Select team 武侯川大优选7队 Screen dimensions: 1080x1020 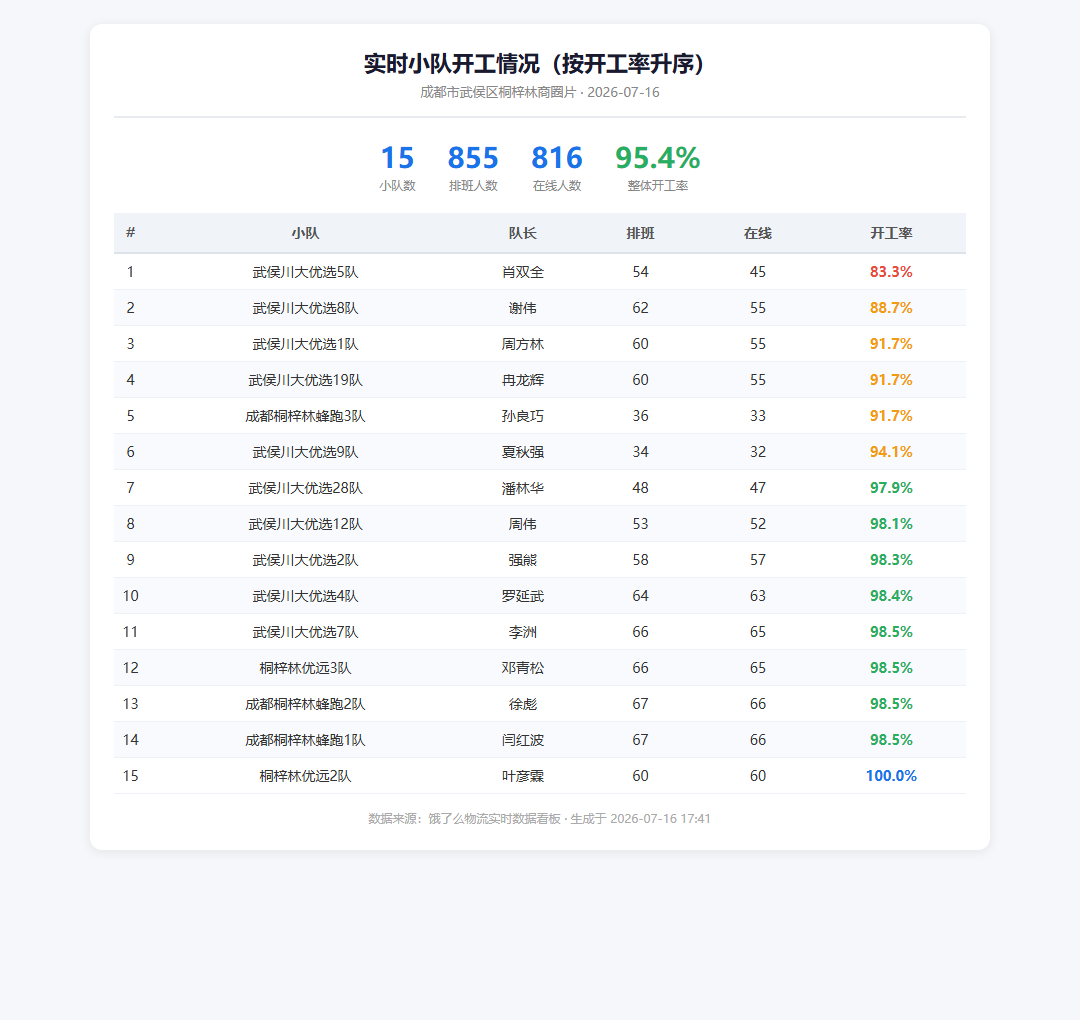coord(305,632)
